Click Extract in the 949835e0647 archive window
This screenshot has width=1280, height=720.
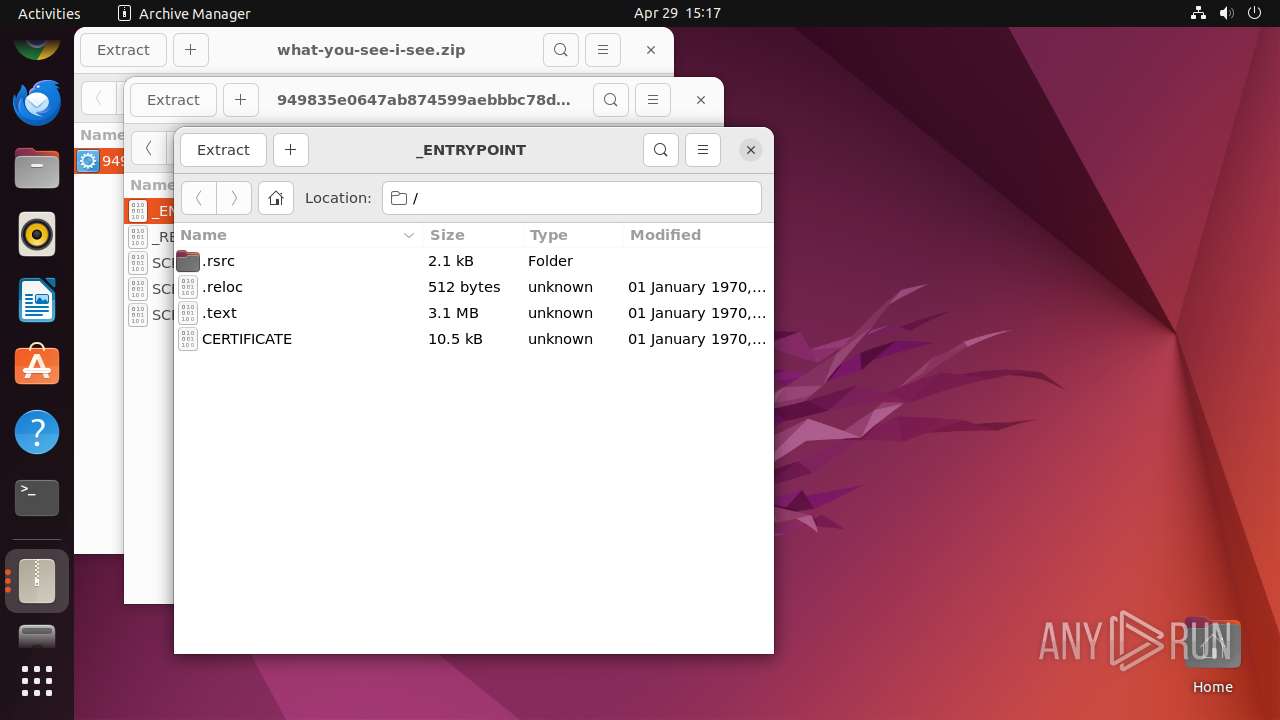(173, 100)
